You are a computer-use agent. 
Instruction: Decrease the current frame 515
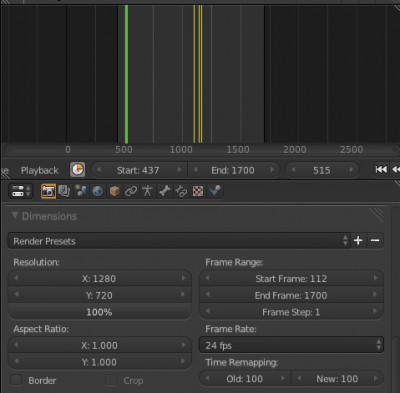click(x=293, y=170)
